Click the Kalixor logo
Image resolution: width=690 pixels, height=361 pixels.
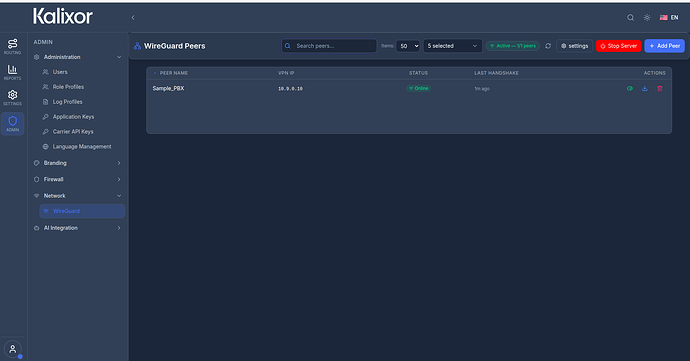pyautogui.click(x=63, y=17)
